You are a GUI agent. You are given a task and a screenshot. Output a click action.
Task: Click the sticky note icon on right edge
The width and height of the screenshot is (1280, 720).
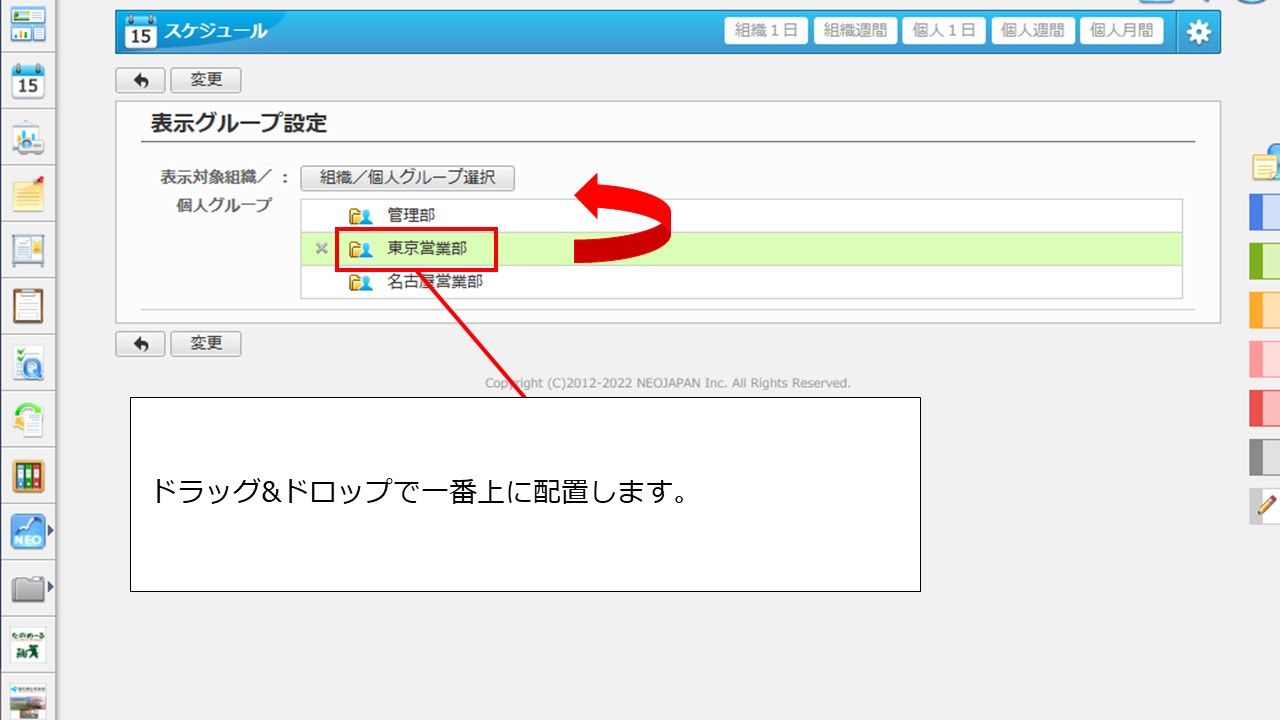[1266, 165]
